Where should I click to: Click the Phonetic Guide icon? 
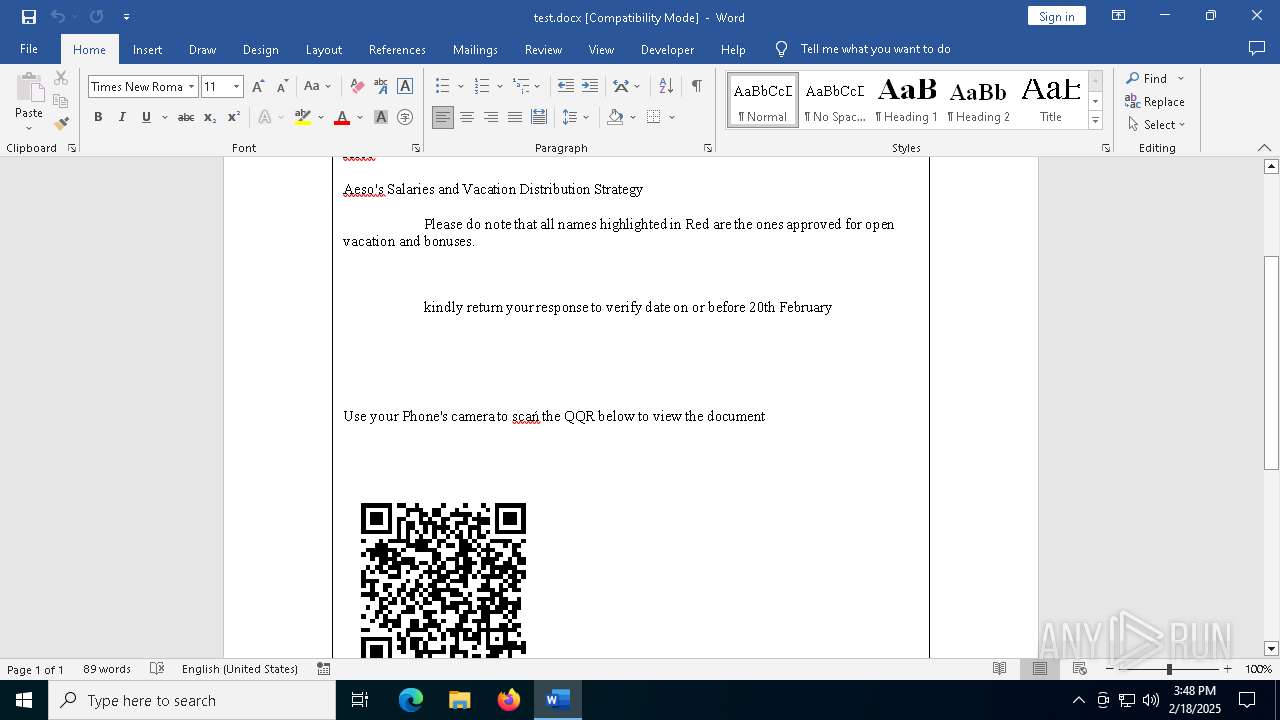point(381,87)
